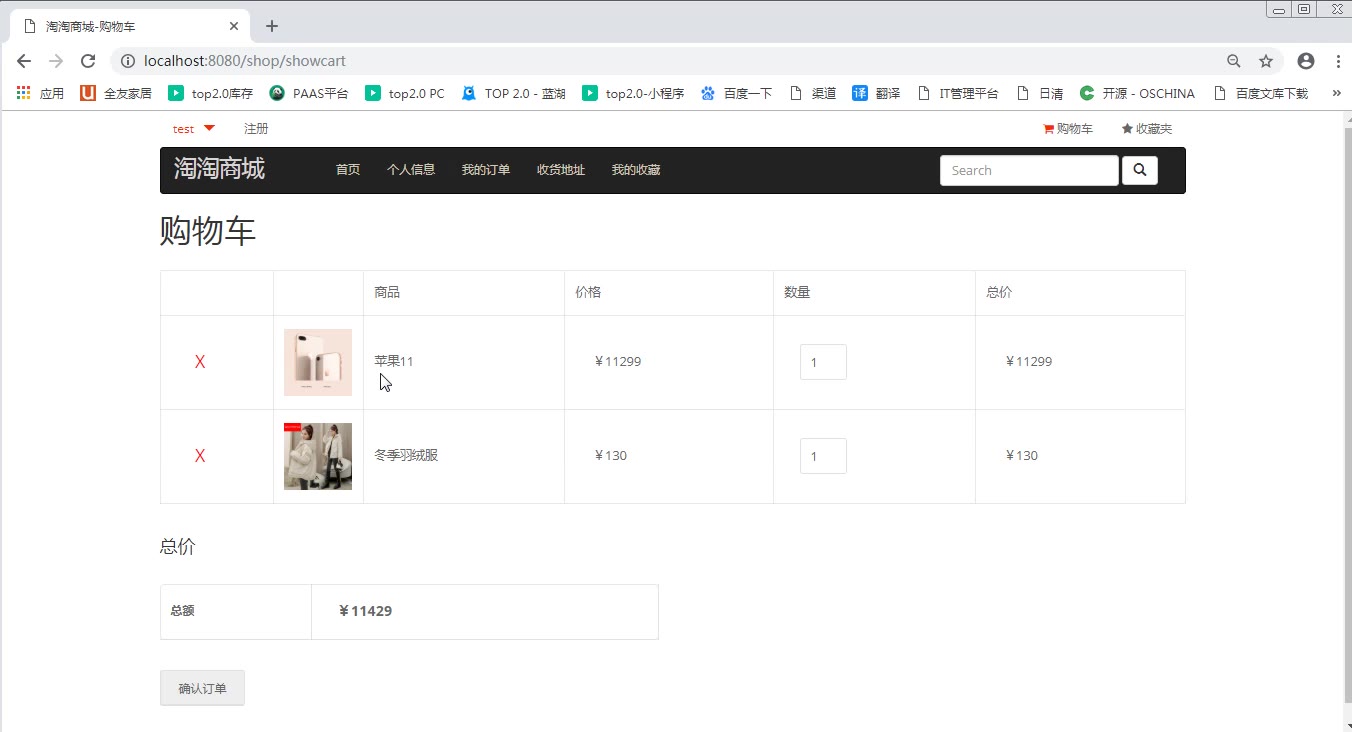This screenshot has height=732, width=1352.
Task: Remove 苹果11 with the red X
Action: [x=200, y=362]
